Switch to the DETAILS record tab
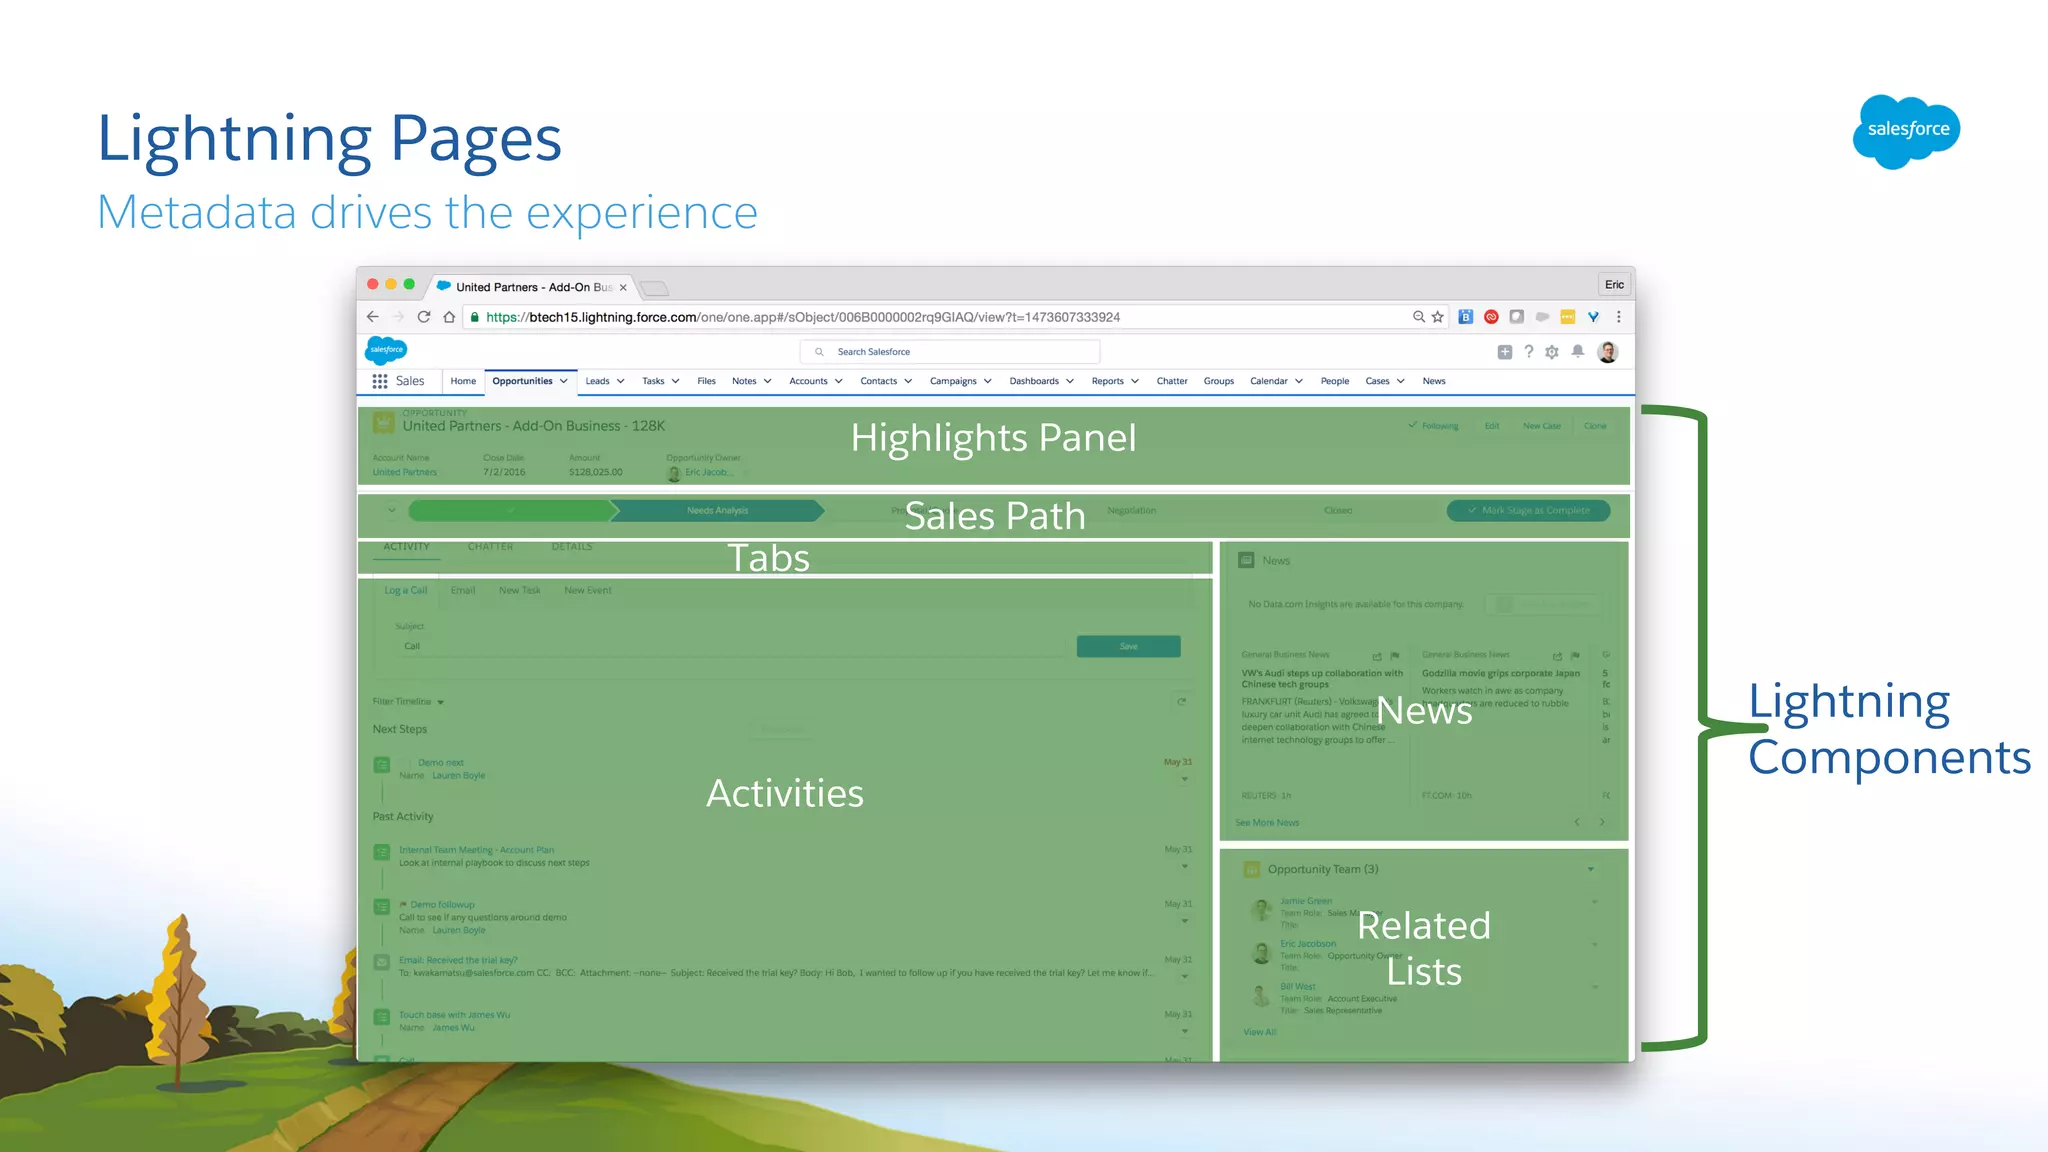2048x1152 pixels. tap(572, 547)
